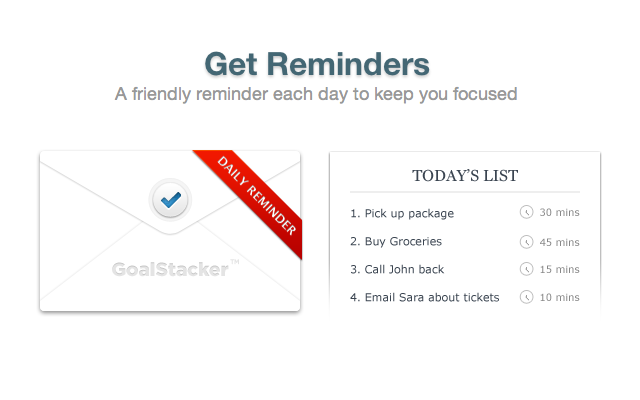The image size is (640, 400).
Task: Click the Get Reminders title
Action: point(317,64)
